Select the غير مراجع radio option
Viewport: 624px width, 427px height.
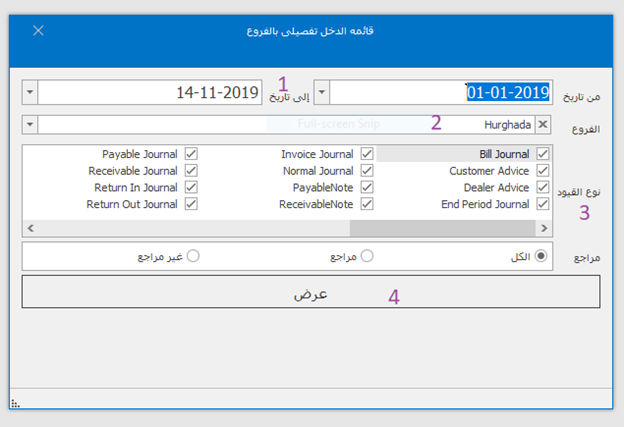coord(193,256)
